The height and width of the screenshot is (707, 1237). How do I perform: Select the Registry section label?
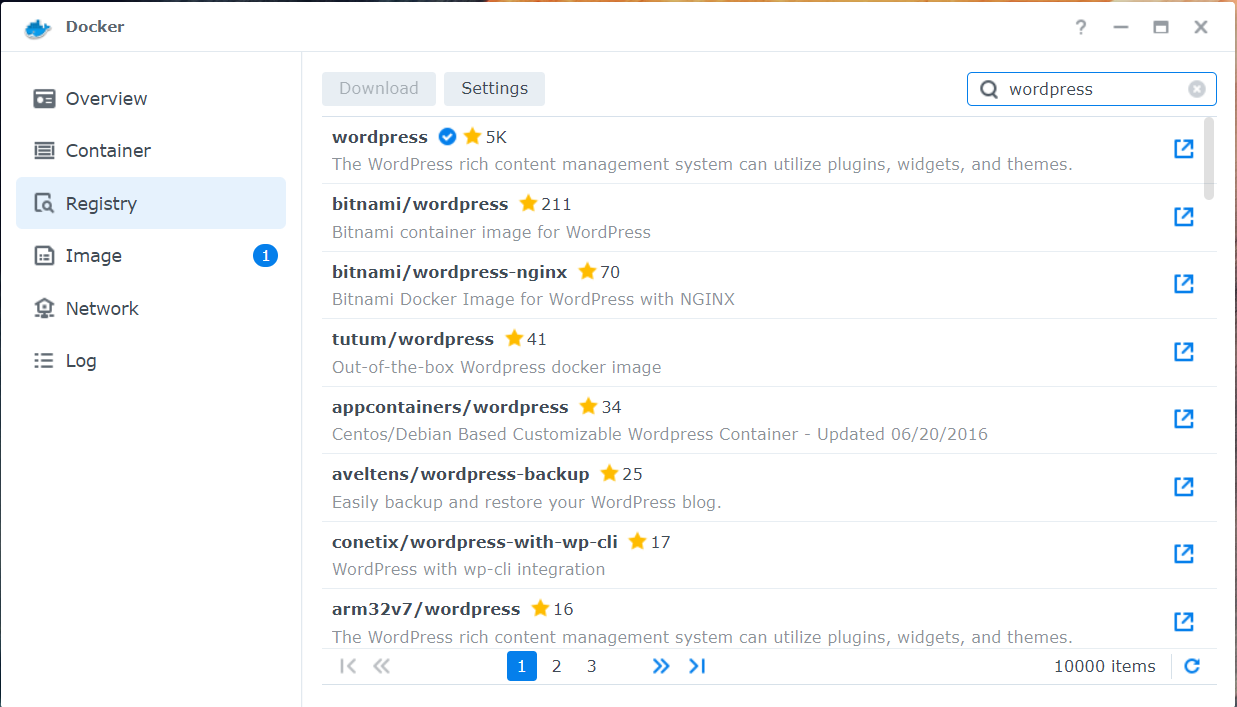(101, 204)
